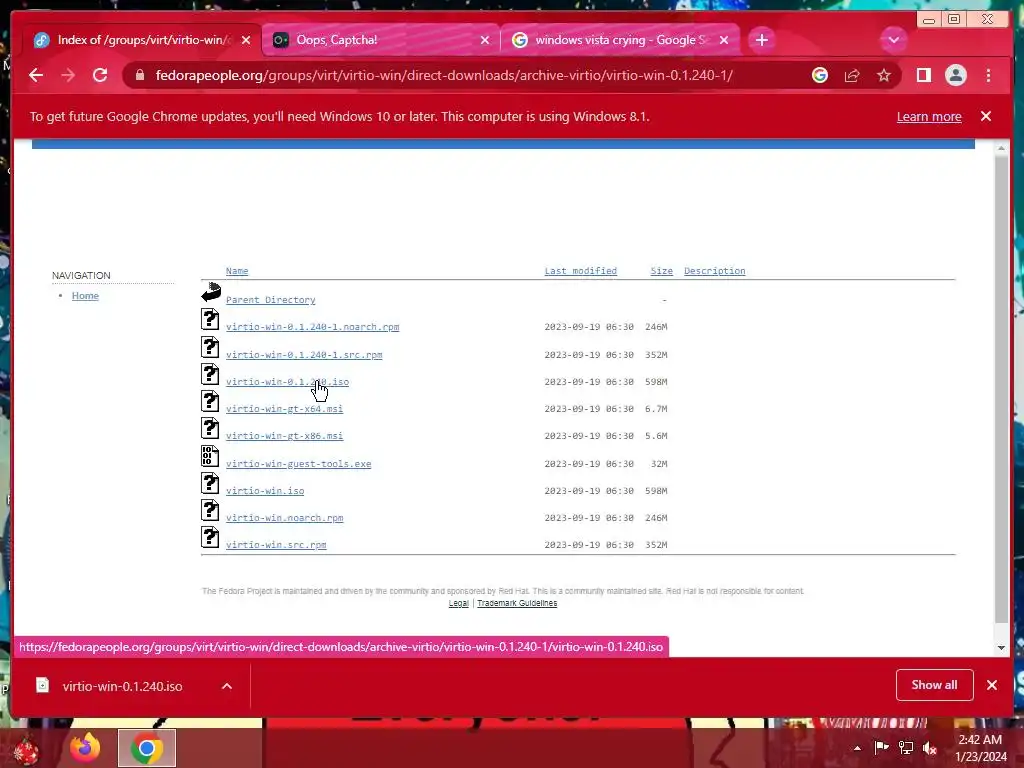Open the Legal footer link
1024x768 pixels.
coord(458,603)
